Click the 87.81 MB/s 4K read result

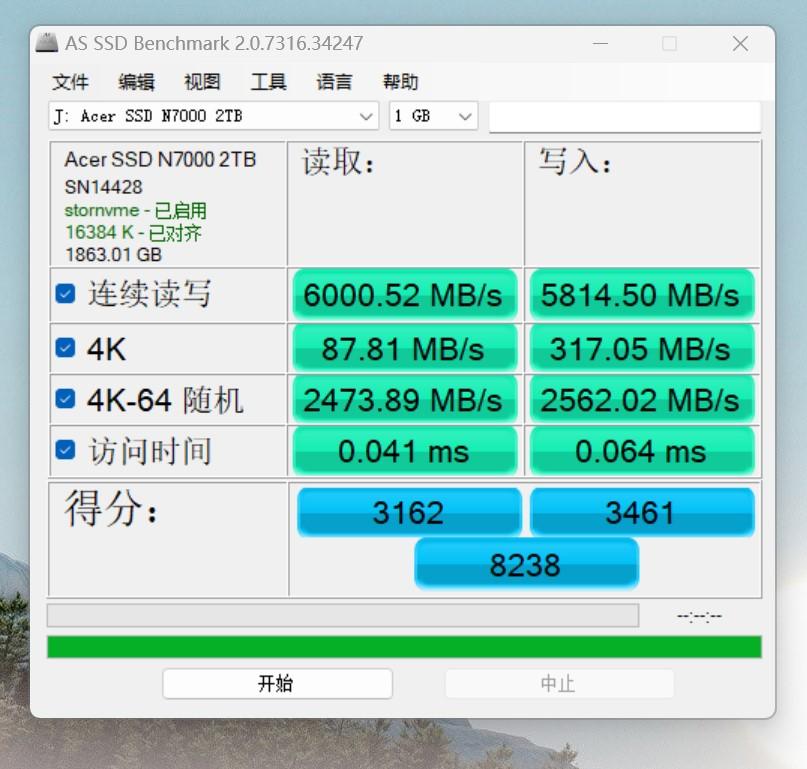click(405, 348)
